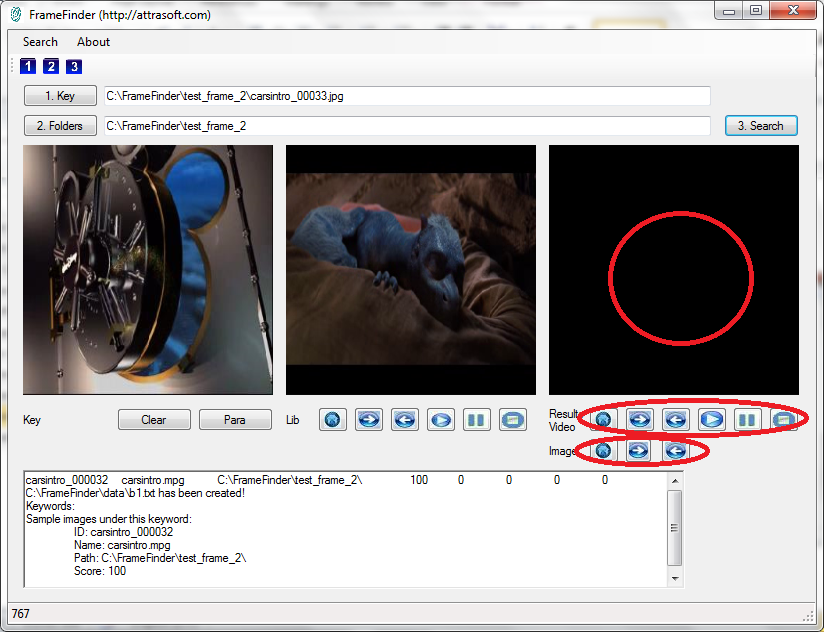Viewport: 824px width, 632px height.
Task: Play the Result Video
Action: click(712, 419)
